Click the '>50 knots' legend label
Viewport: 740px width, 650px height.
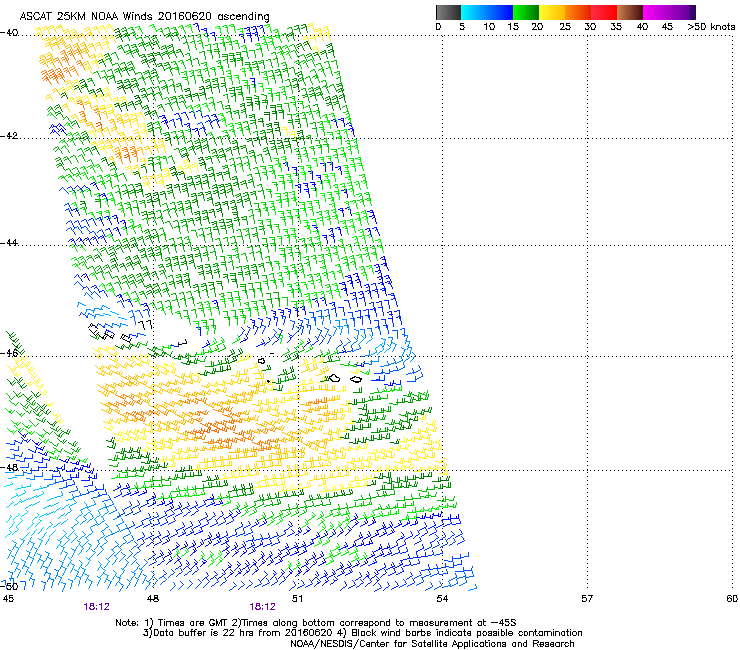coord(711,27)
